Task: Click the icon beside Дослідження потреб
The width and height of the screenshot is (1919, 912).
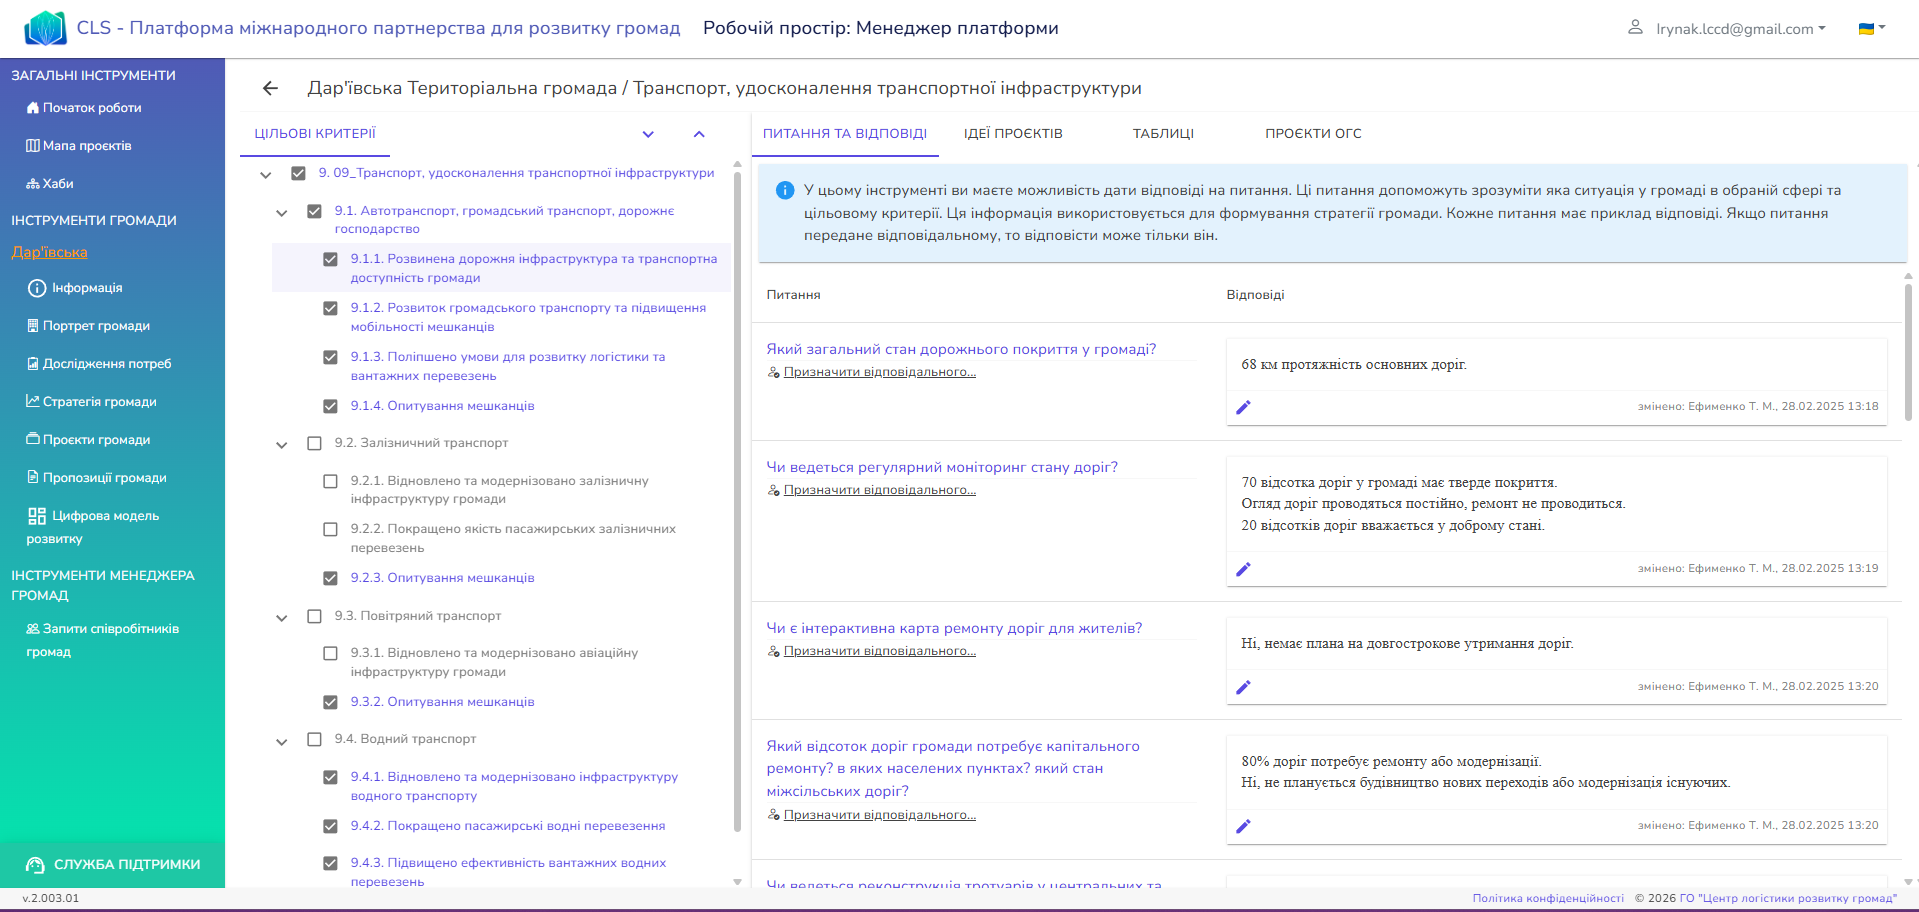Action: (33, 364)
